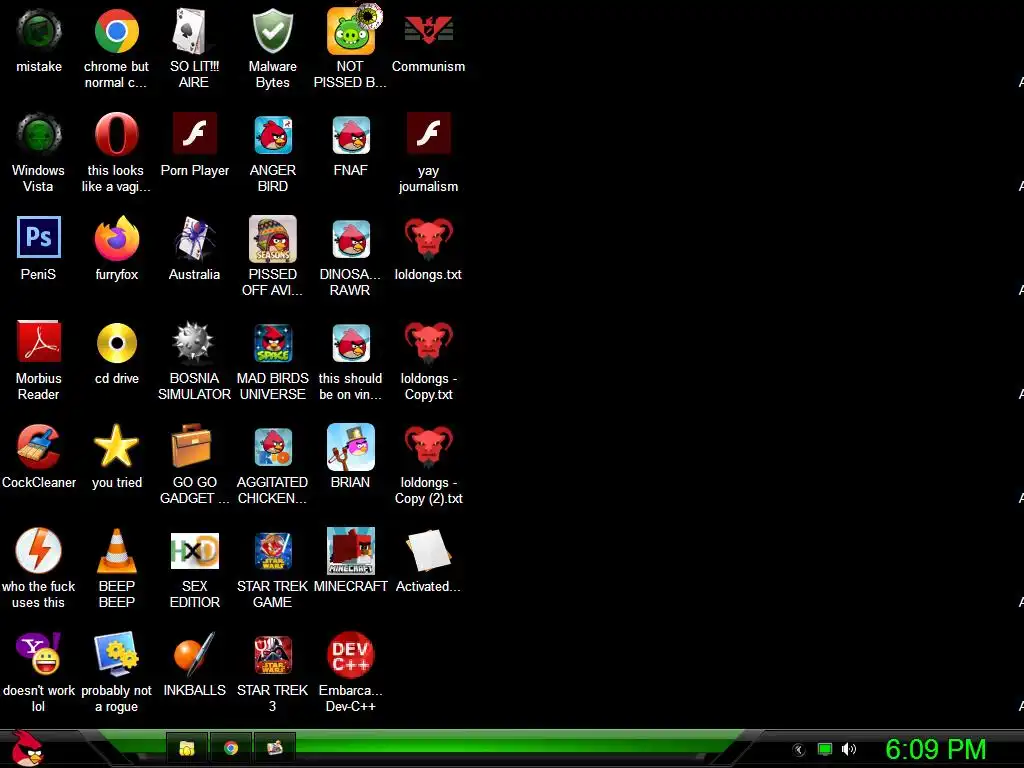The width and height of the screenshot is (1024, 768).
Task: Open the Angry Bird Start button
Action: pos(28,748)
